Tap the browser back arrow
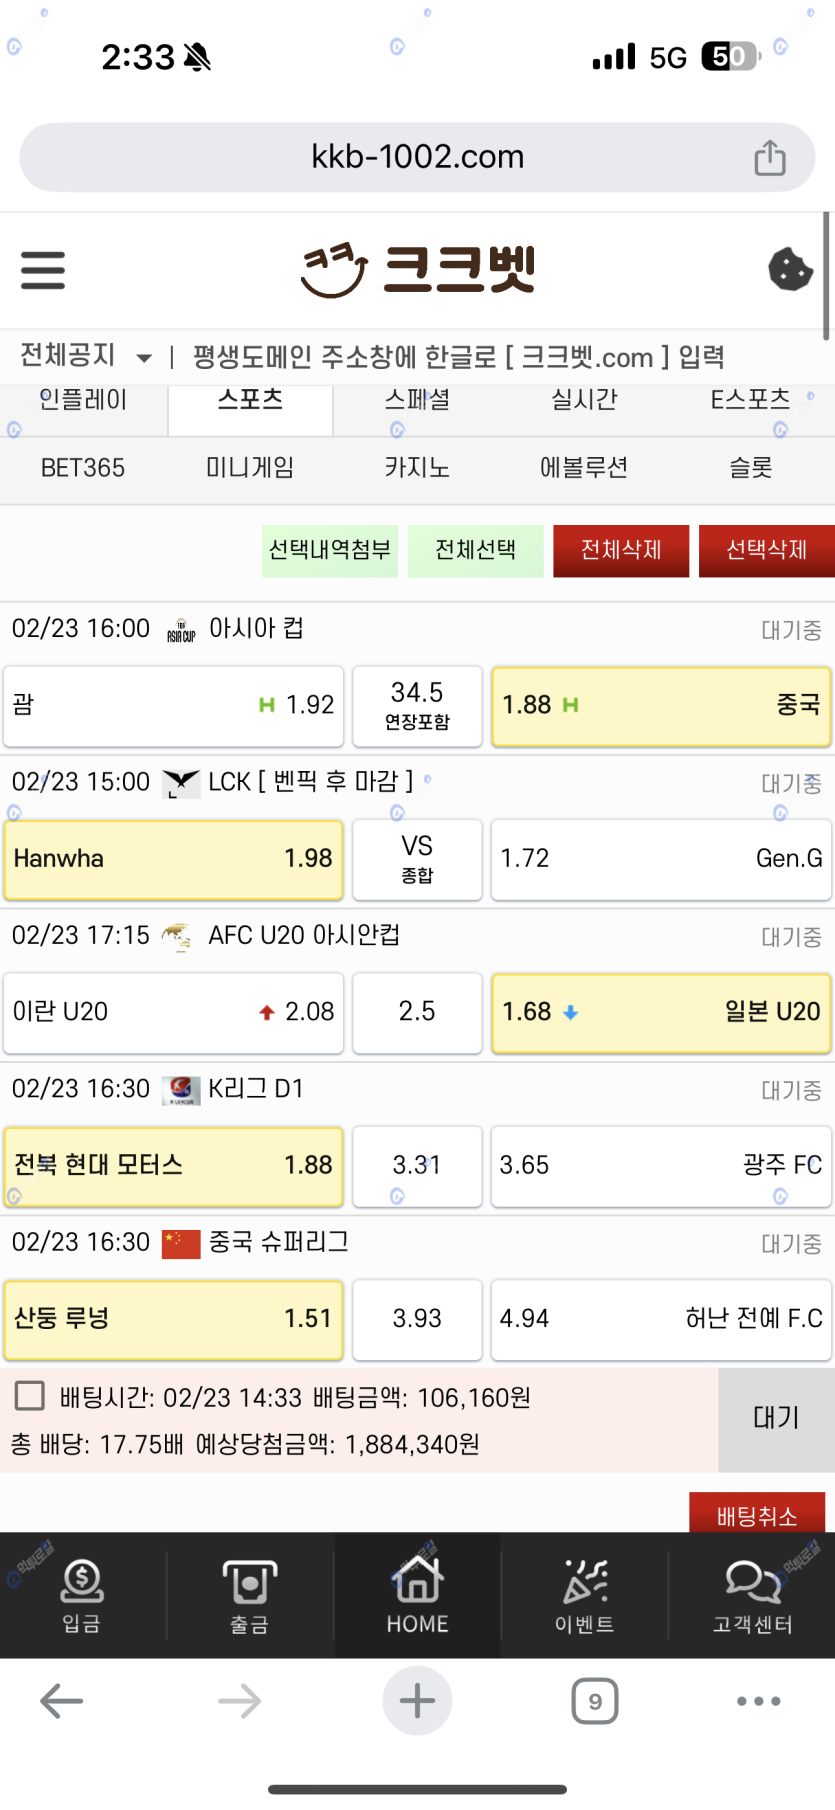The width and height of the screenshot is (835, 1810). click(x=61, y=1701)
